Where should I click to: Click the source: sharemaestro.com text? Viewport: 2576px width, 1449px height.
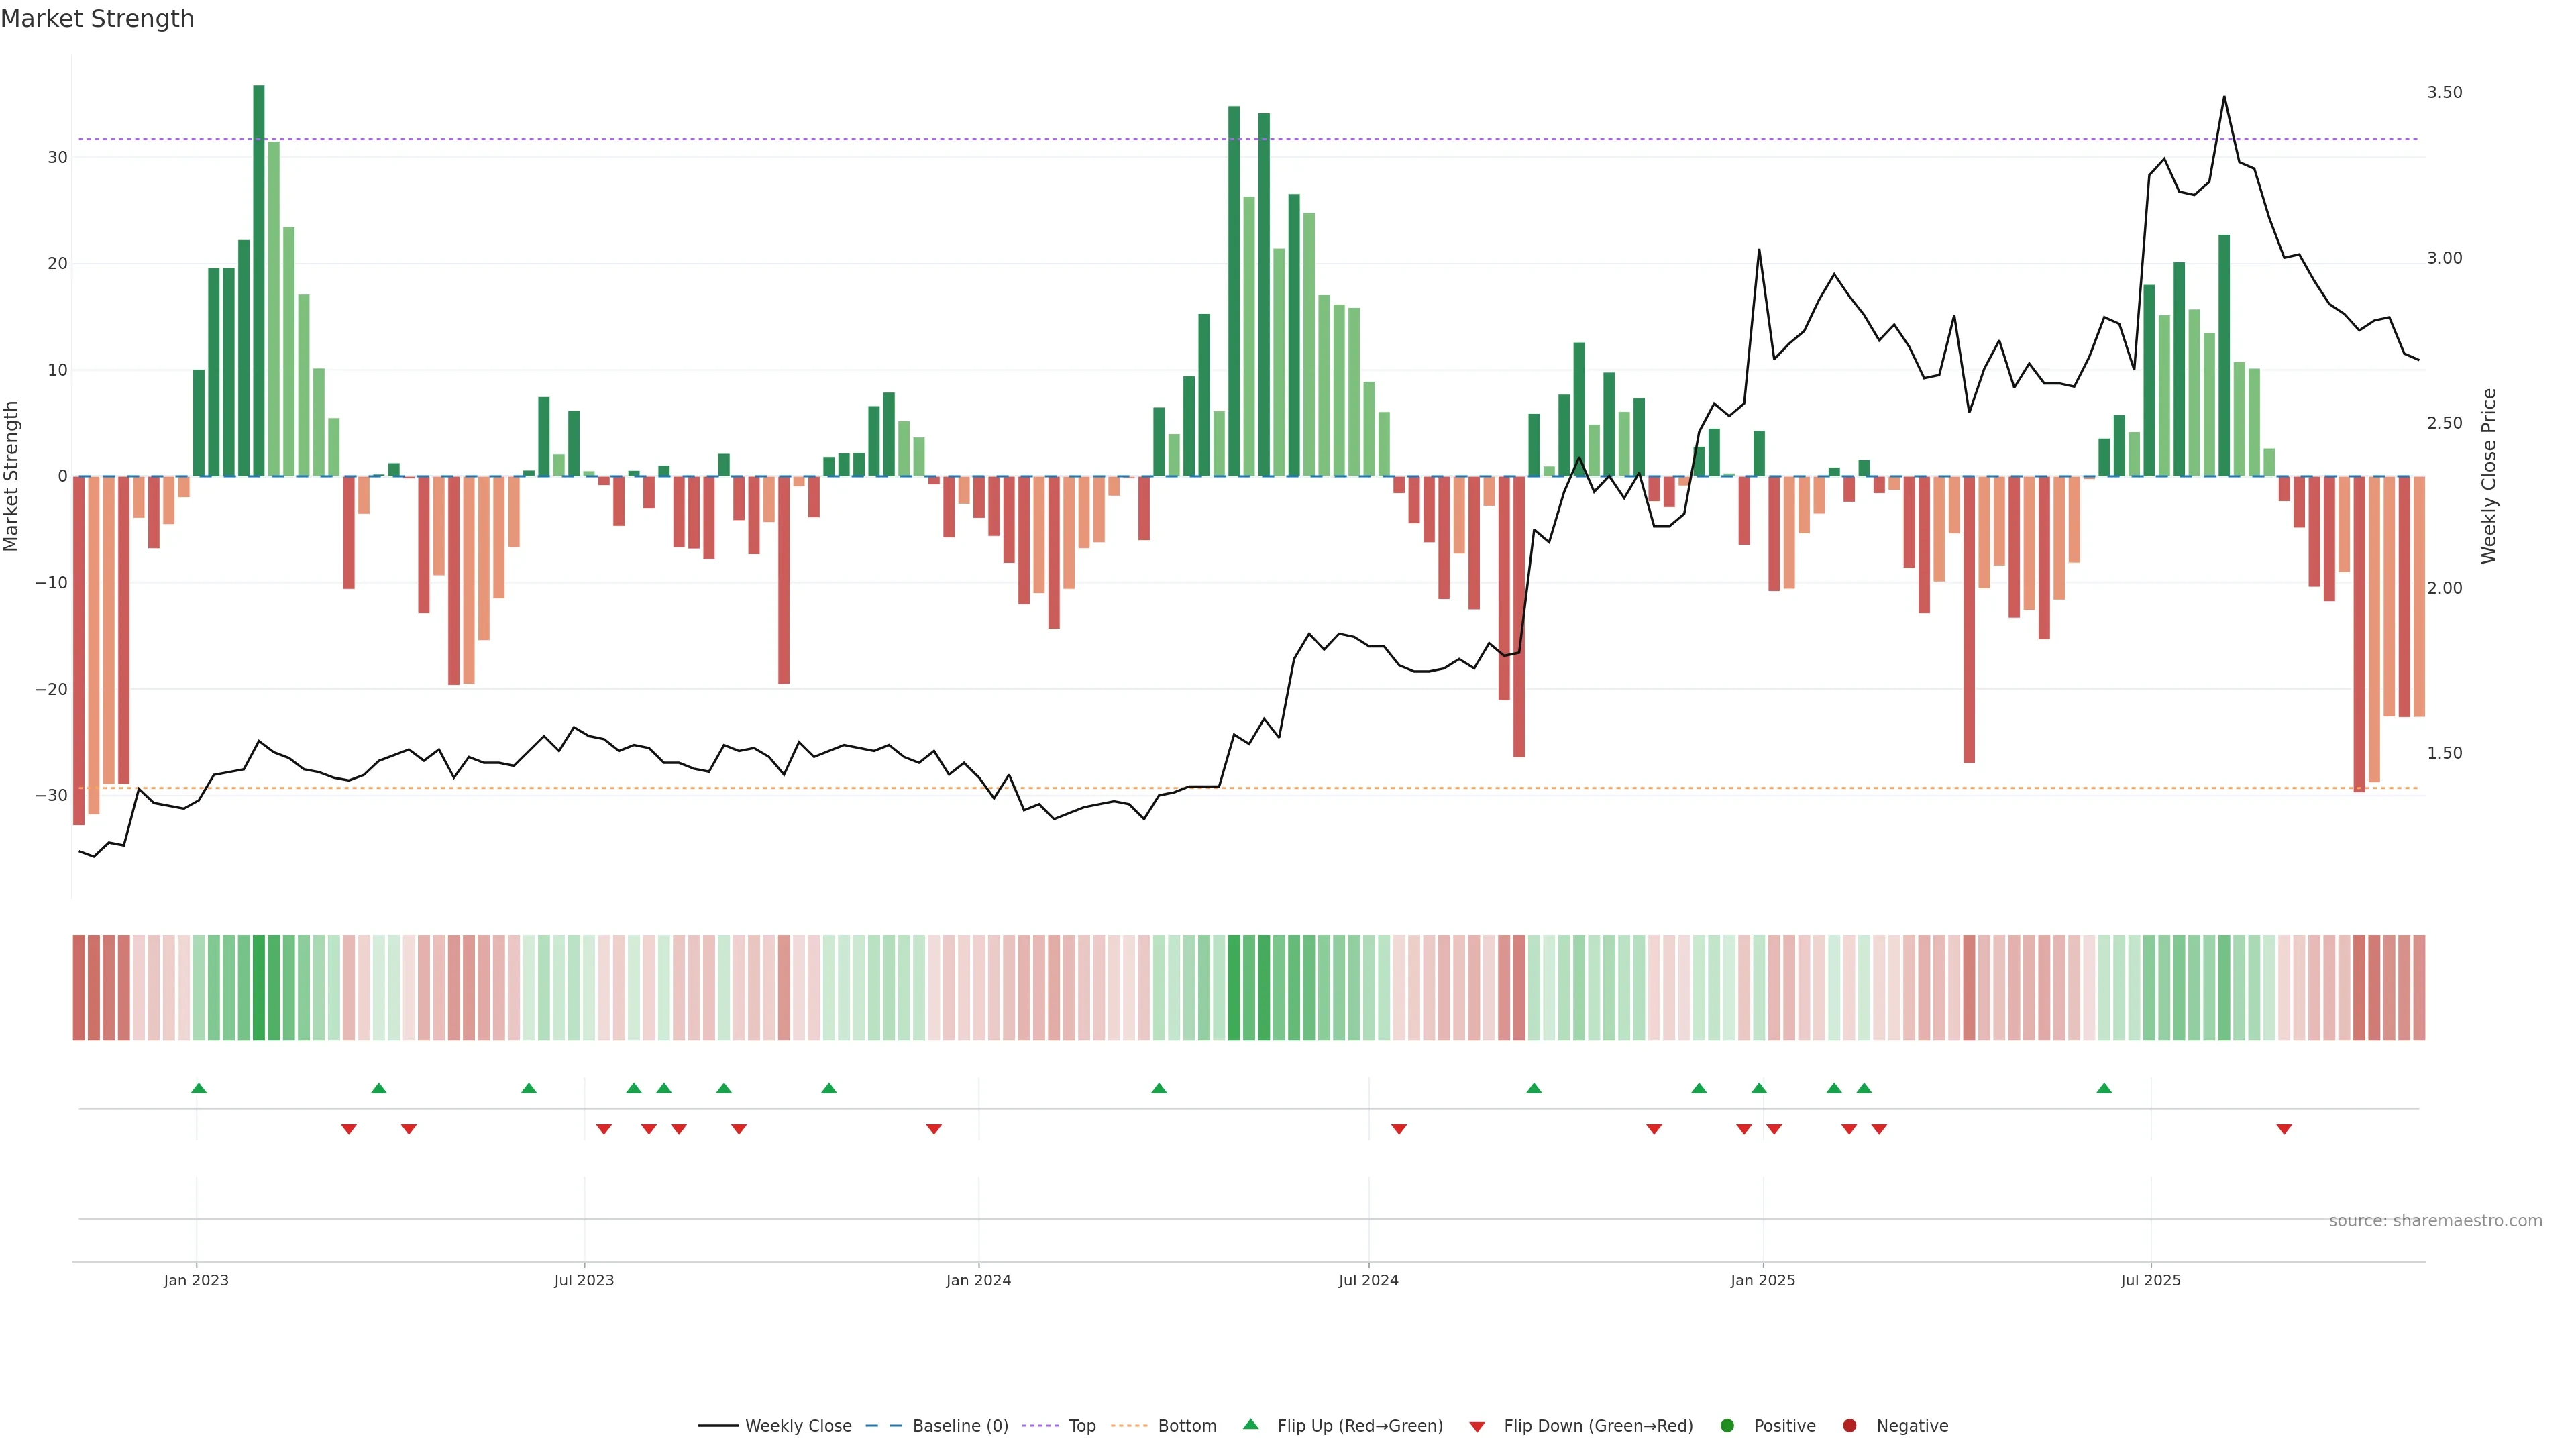tap(2435, 1221)
